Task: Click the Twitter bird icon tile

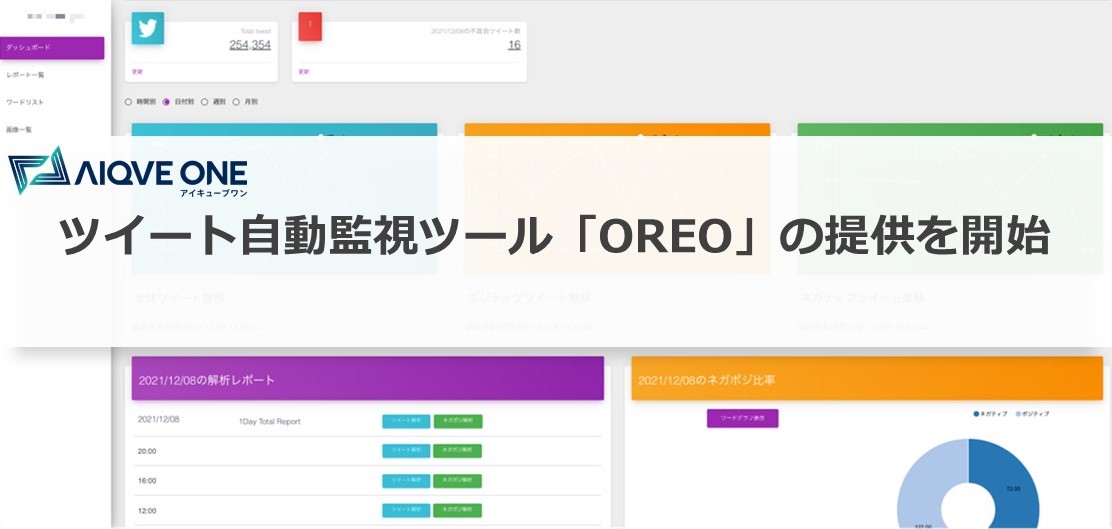Action: click(x=148, y=28)
